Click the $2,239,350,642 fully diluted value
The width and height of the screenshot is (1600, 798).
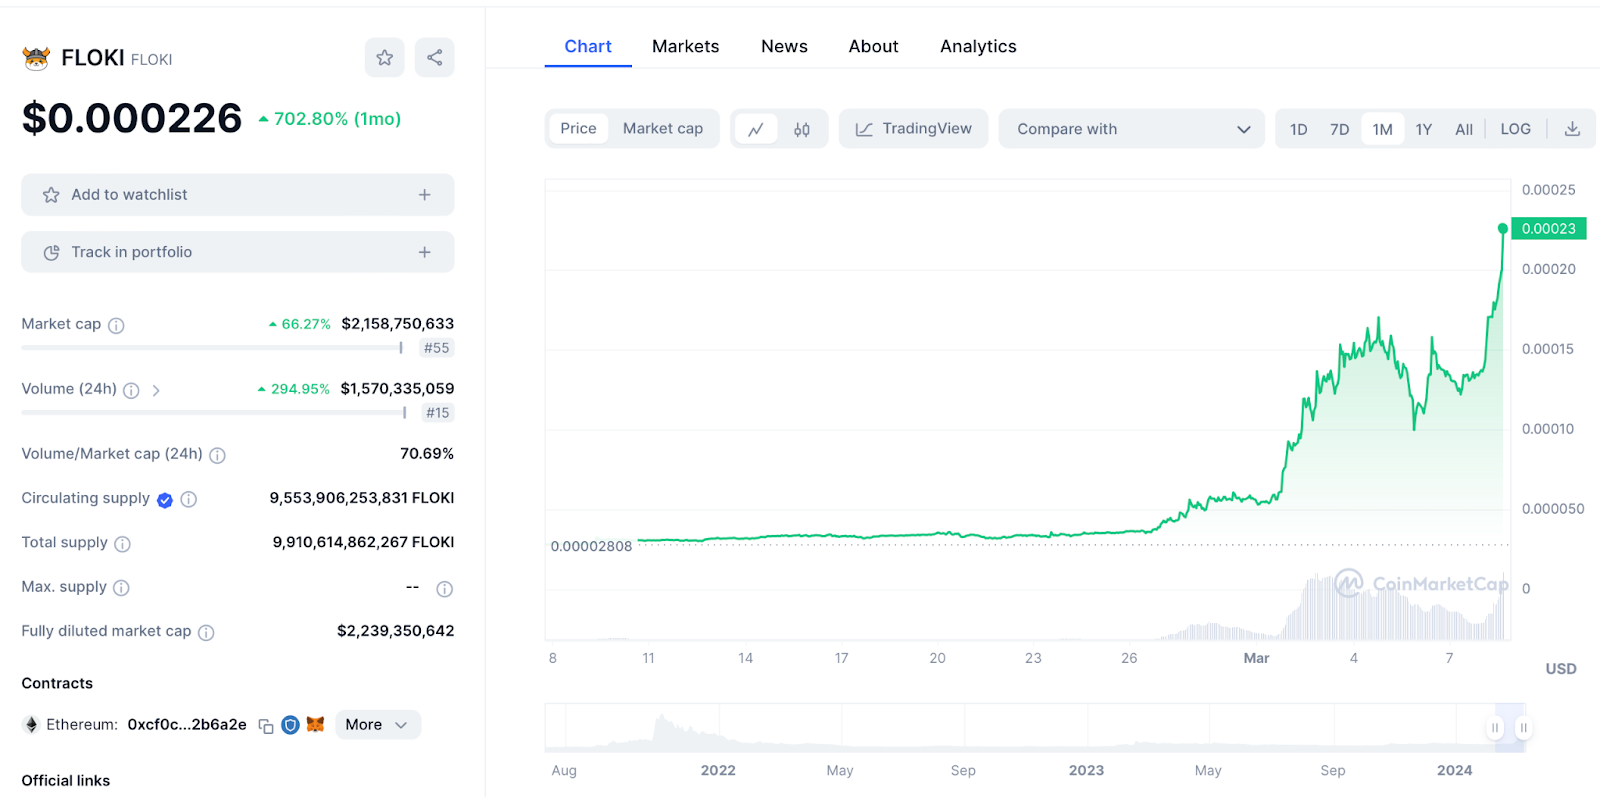pyautogui.click(x=396, y=631)
